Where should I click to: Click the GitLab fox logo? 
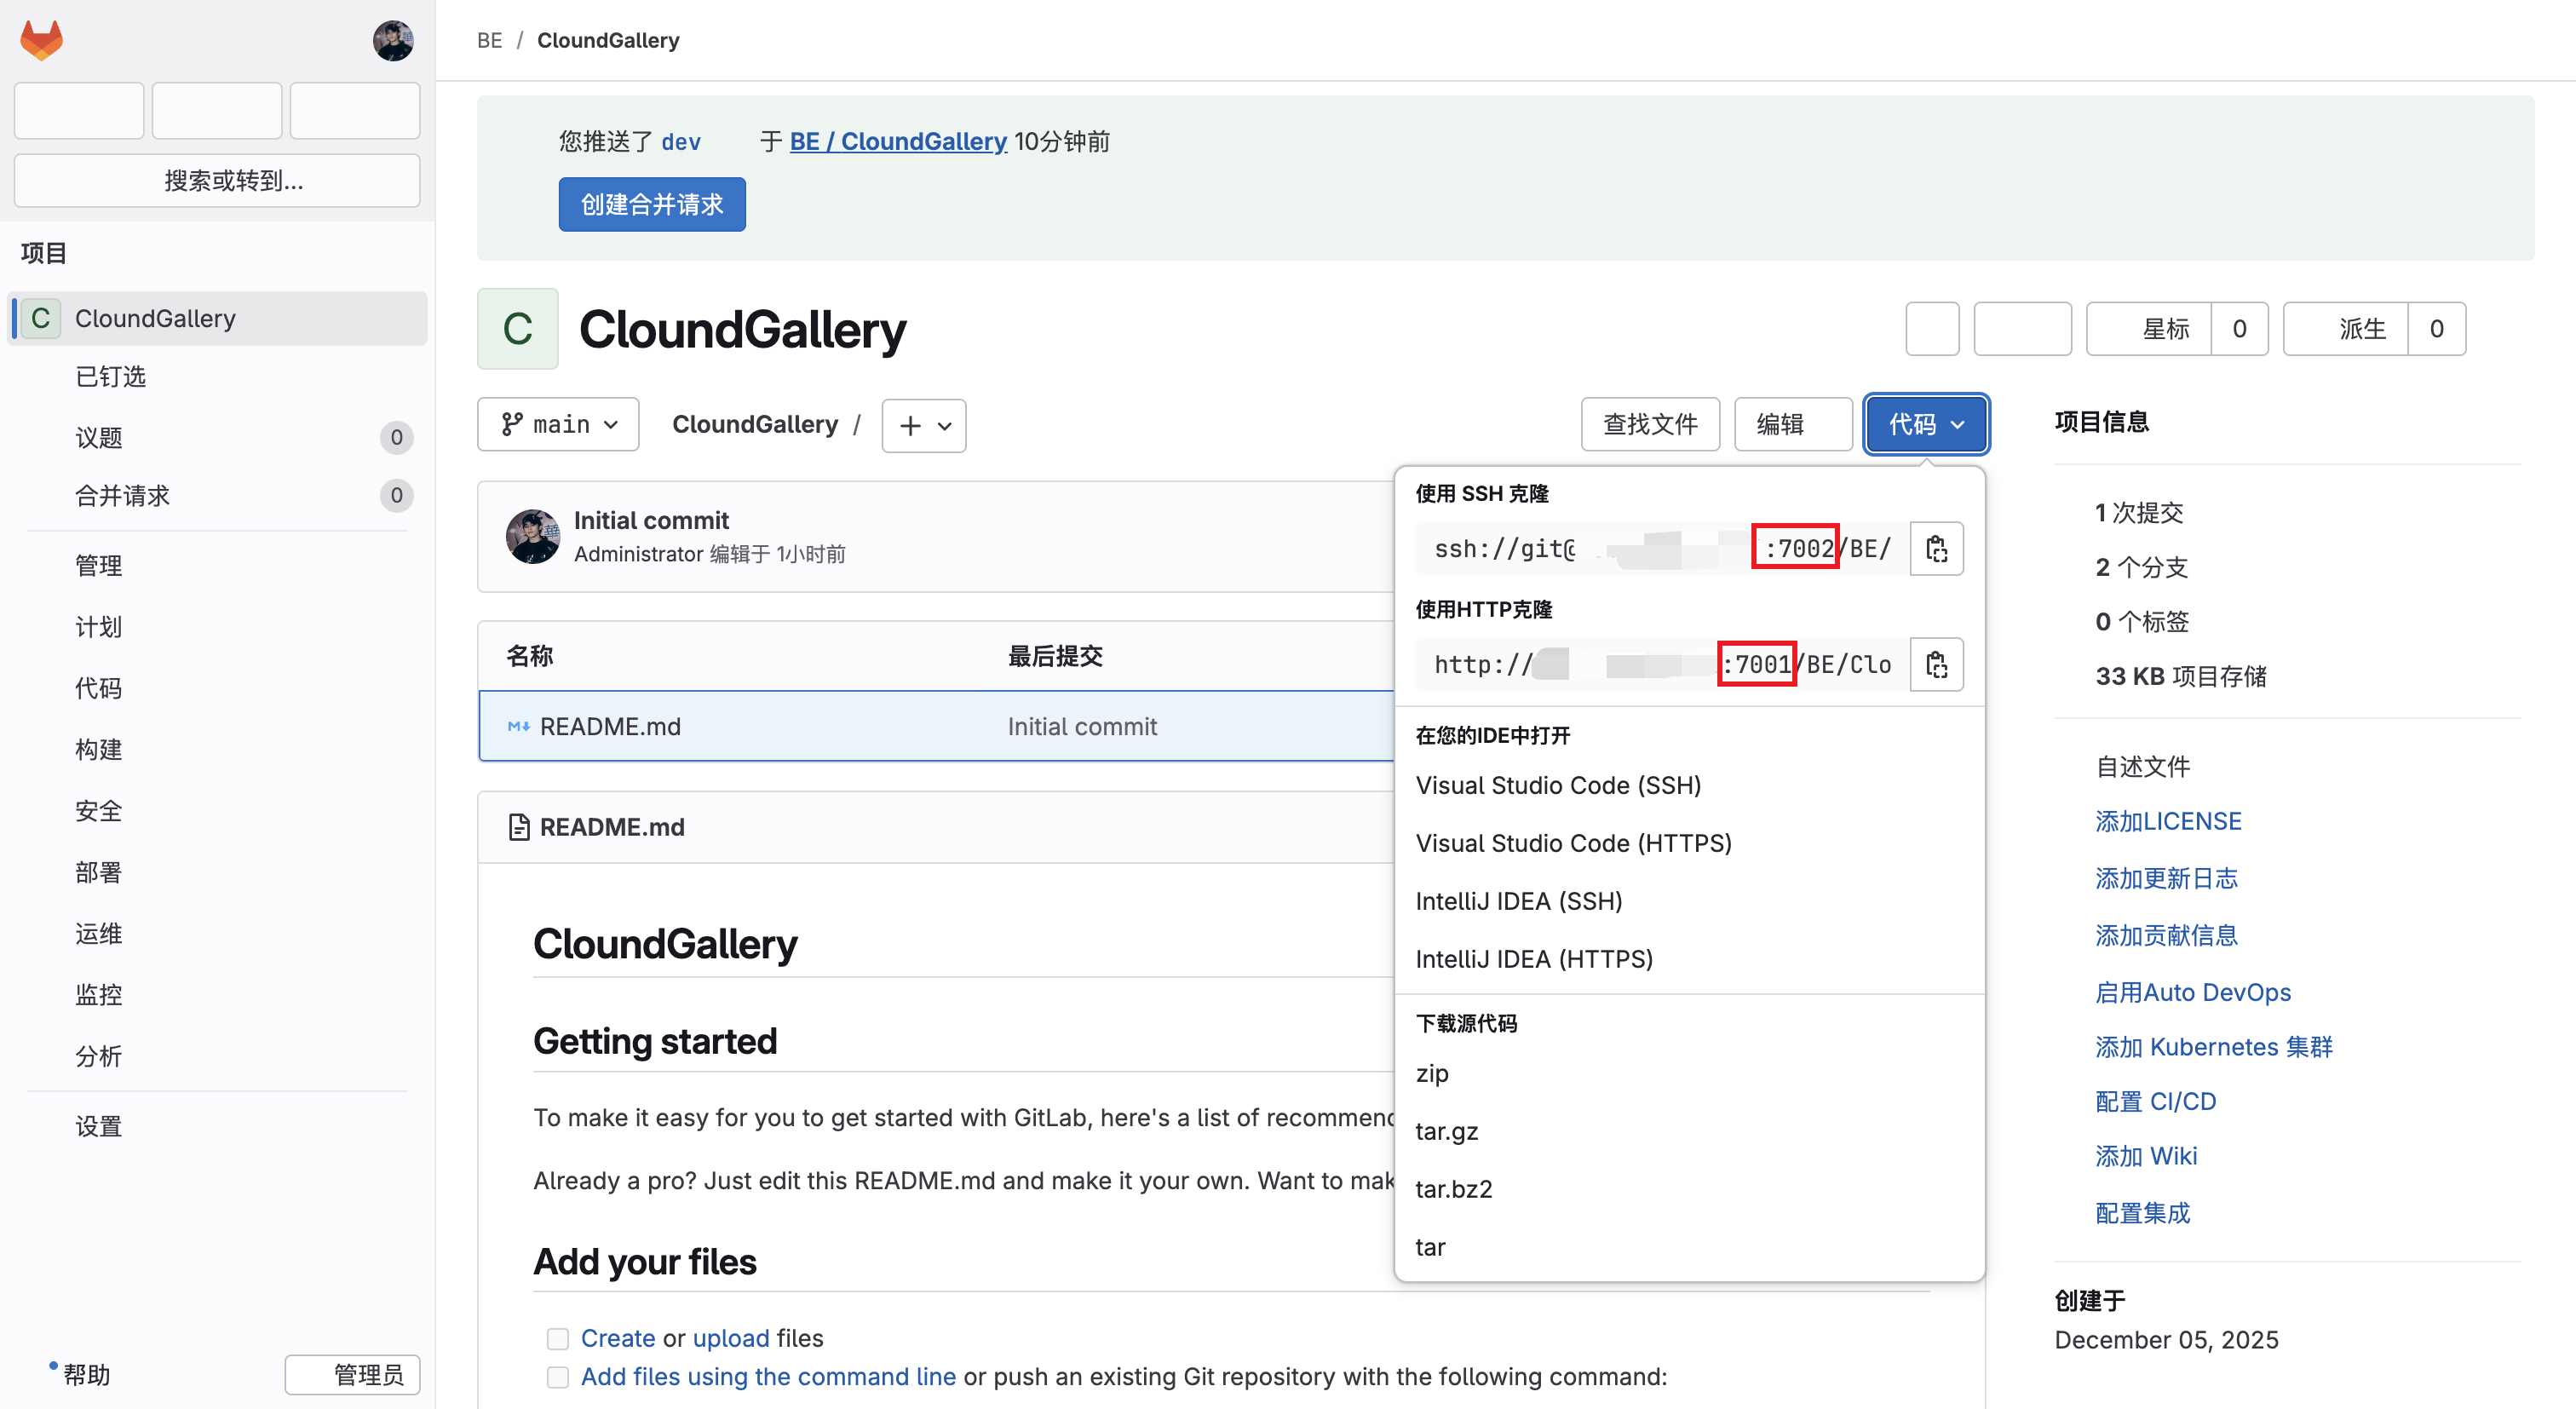pos(41,40)
